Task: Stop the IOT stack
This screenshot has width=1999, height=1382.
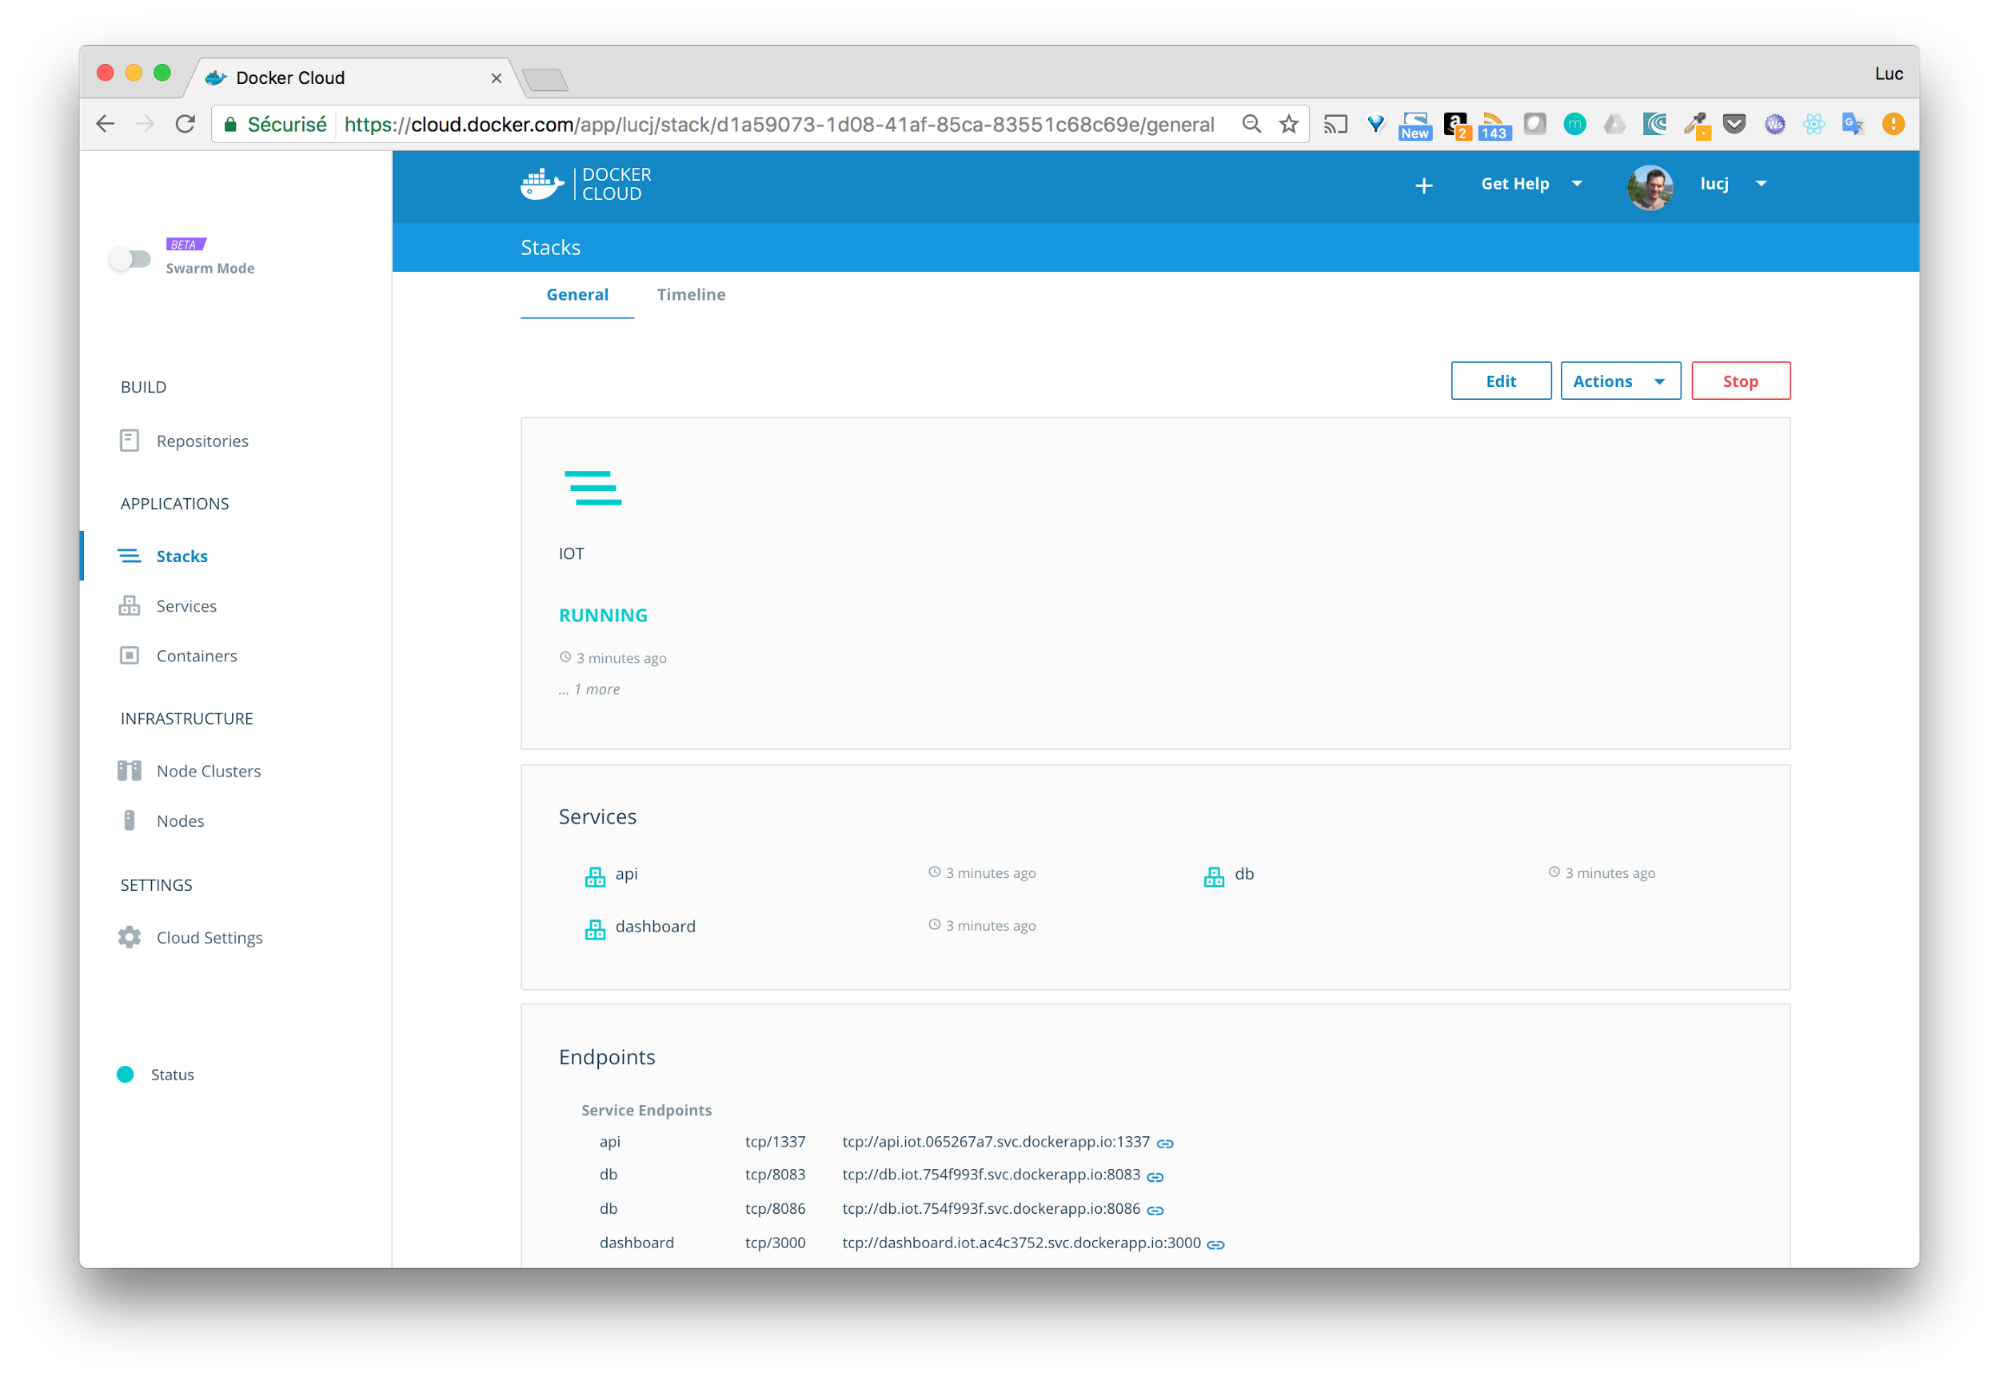Action: [x=1740, y=380]
